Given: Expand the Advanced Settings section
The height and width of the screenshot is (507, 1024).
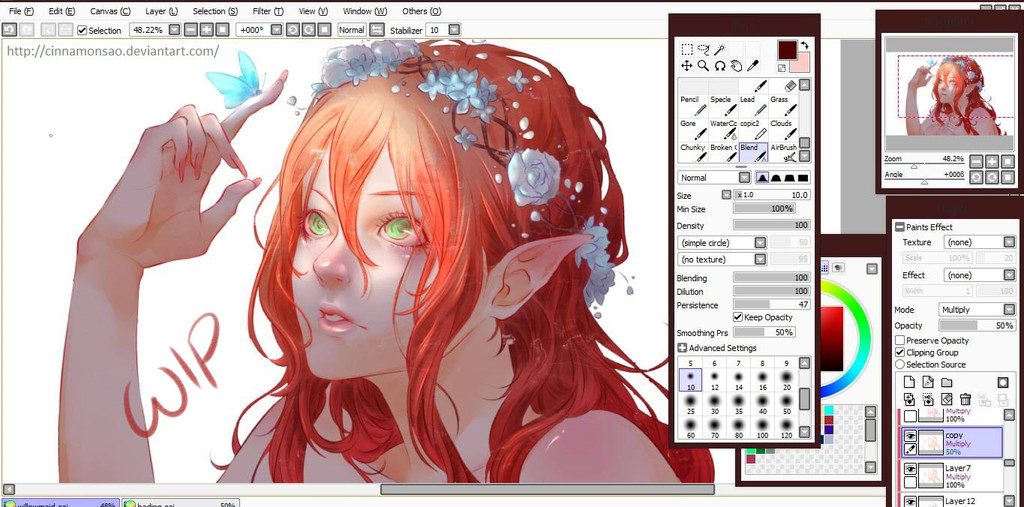Looking at the screenshot, I should 682,348.
